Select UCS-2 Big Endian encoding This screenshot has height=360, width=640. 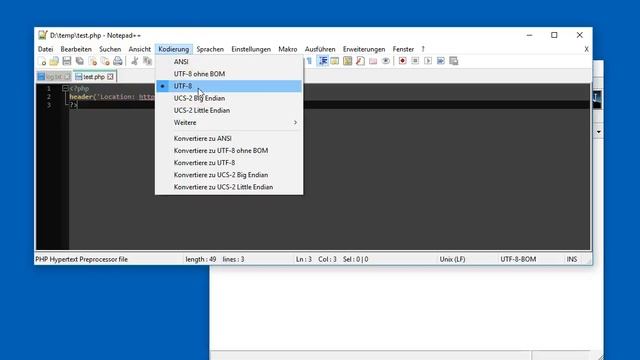(x=229, y=98)
